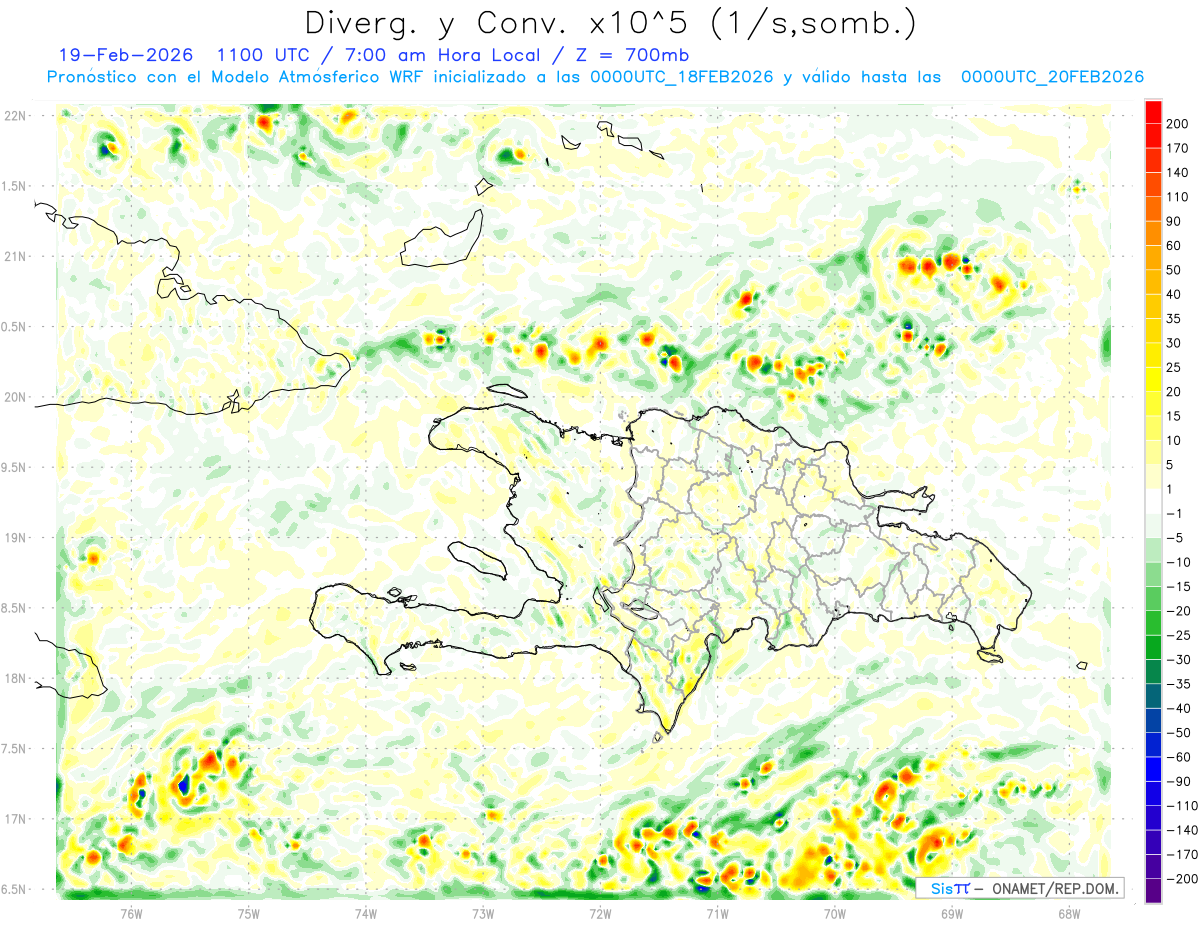The height and width of the screenshot is (927, 1200).
Task: Click the -20 color scale label
Action: [1179, 610]
